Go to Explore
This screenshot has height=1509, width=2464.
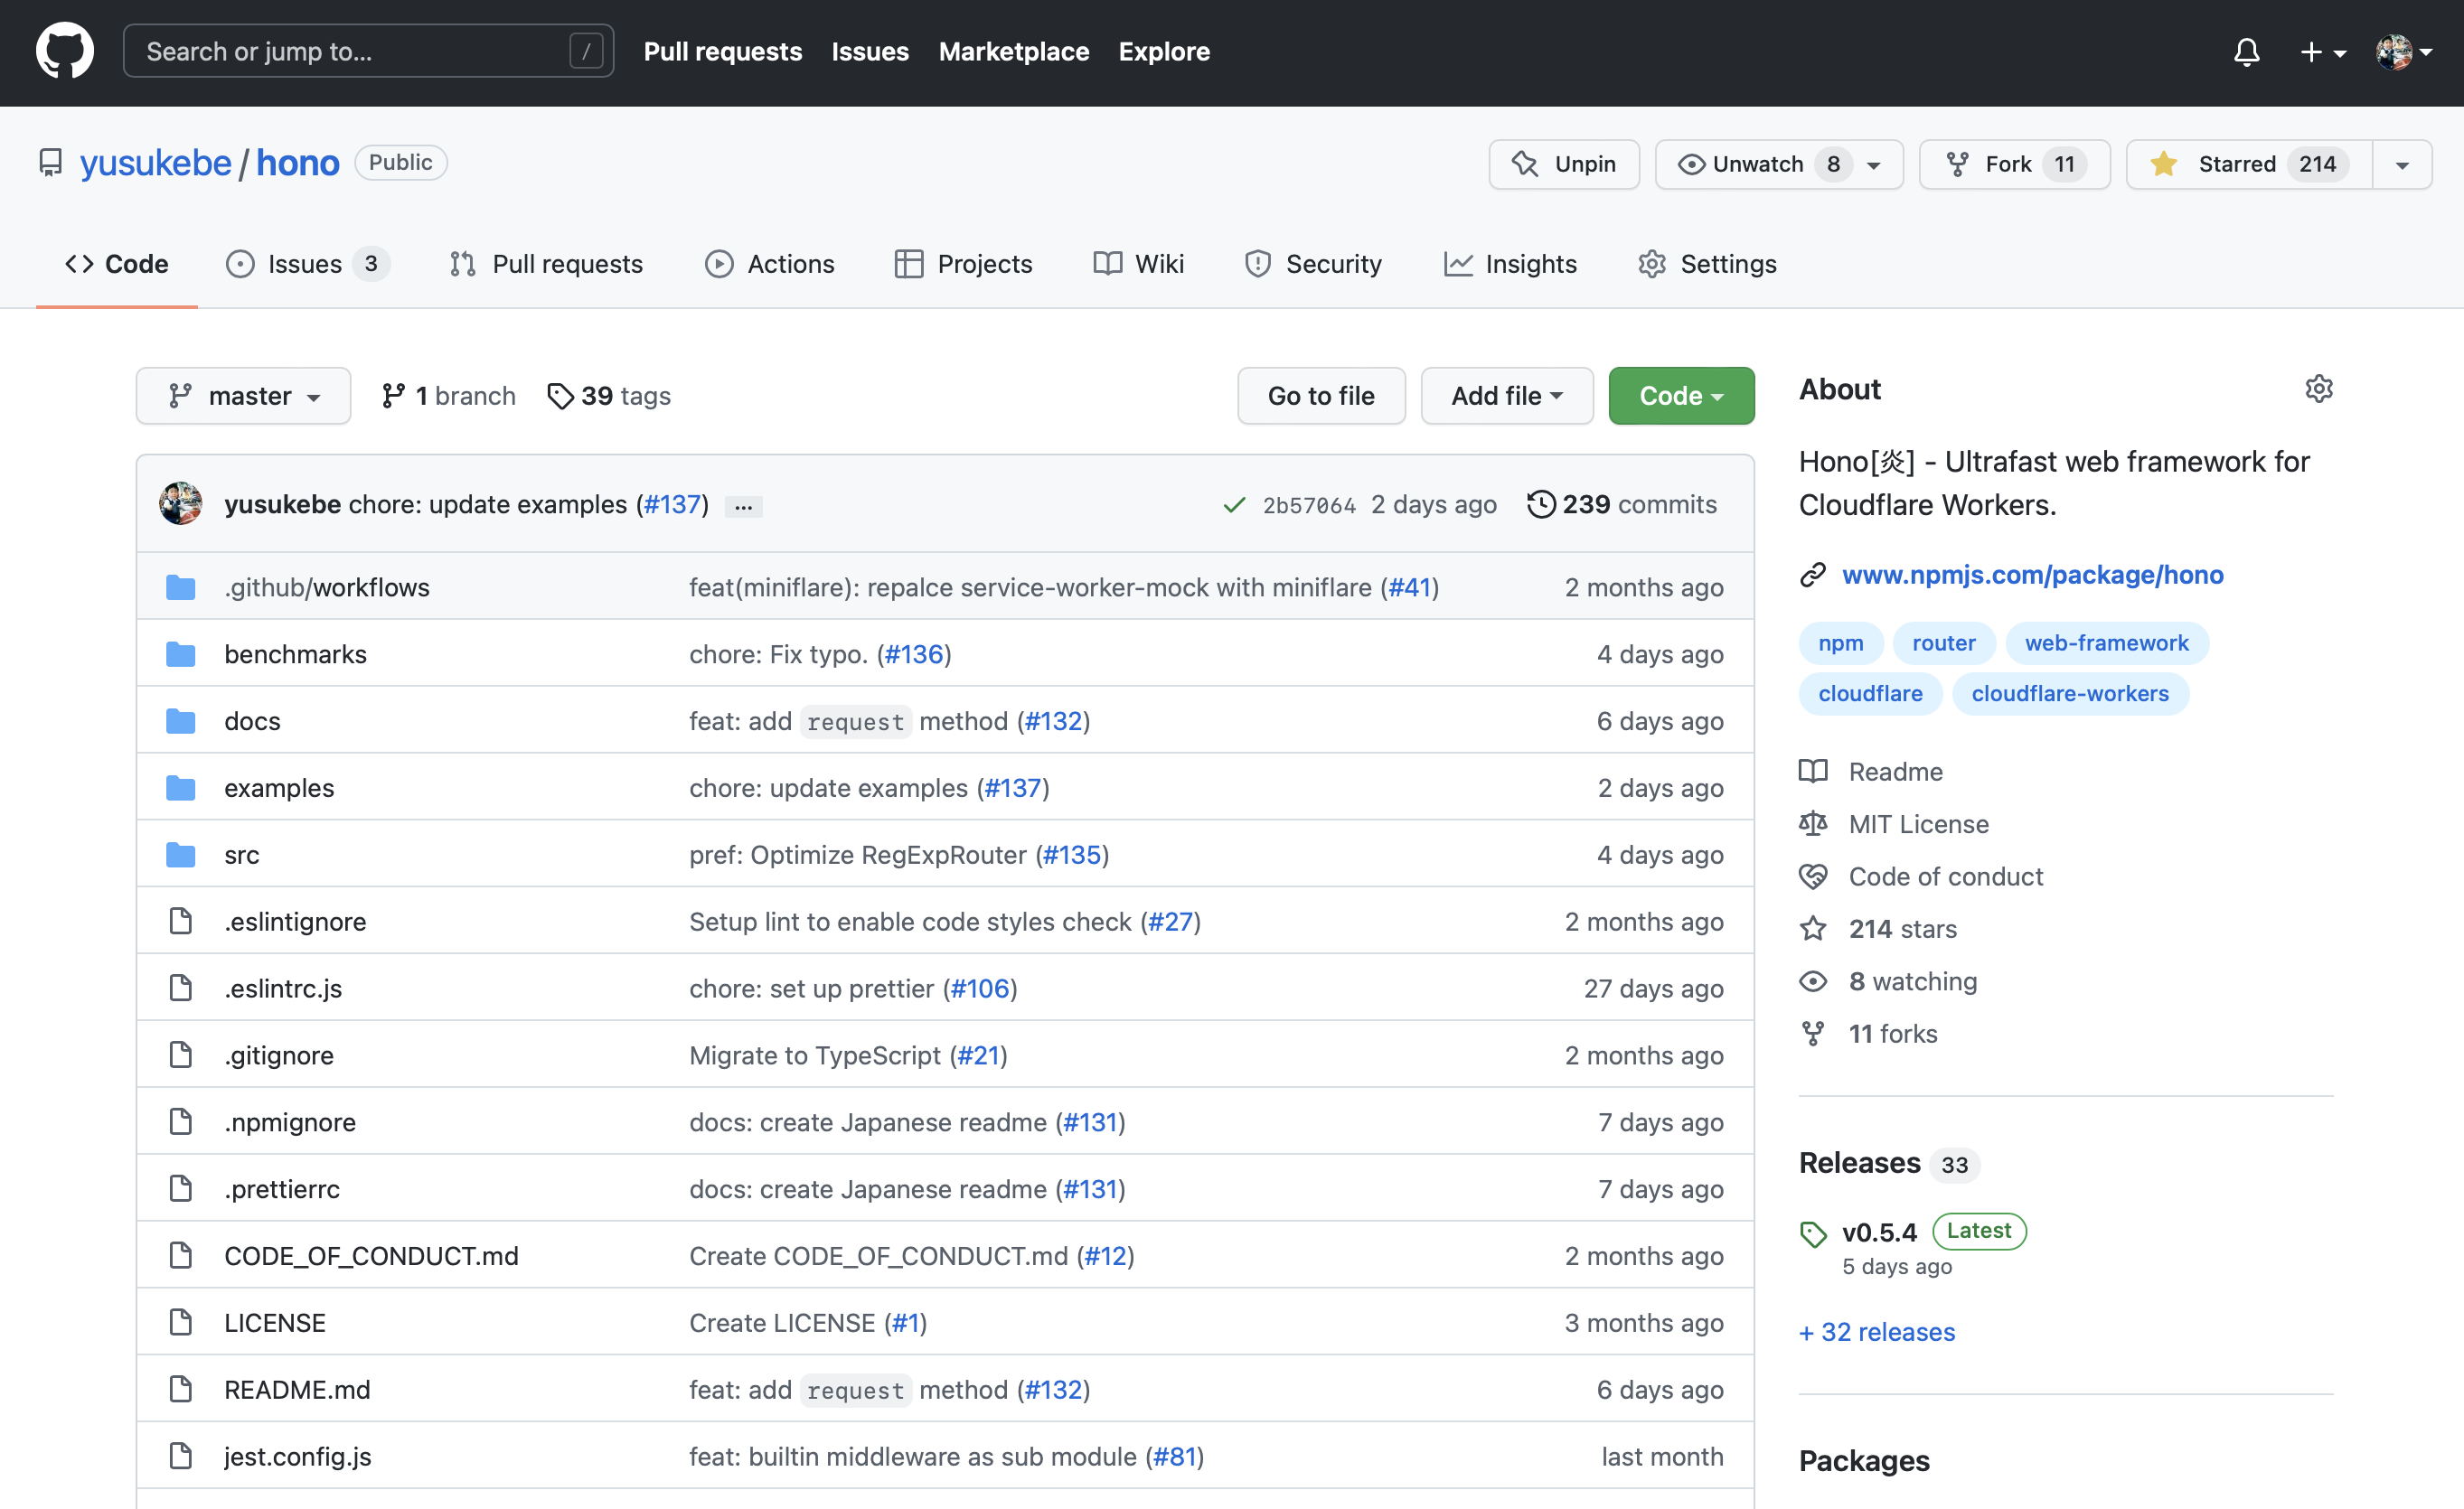1164,51
